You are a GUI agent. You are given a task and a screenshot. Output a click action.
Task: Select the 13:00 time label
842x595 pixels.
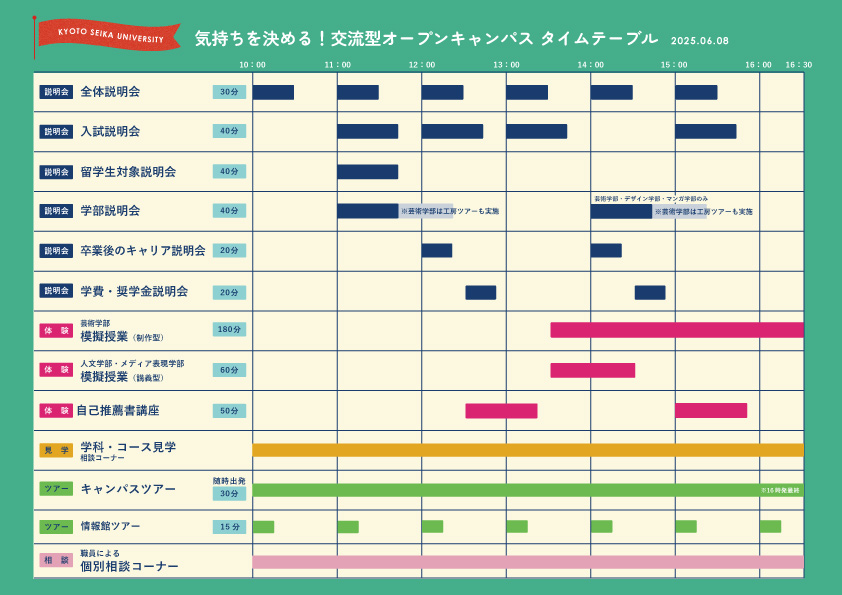click(x=506, y=65)
